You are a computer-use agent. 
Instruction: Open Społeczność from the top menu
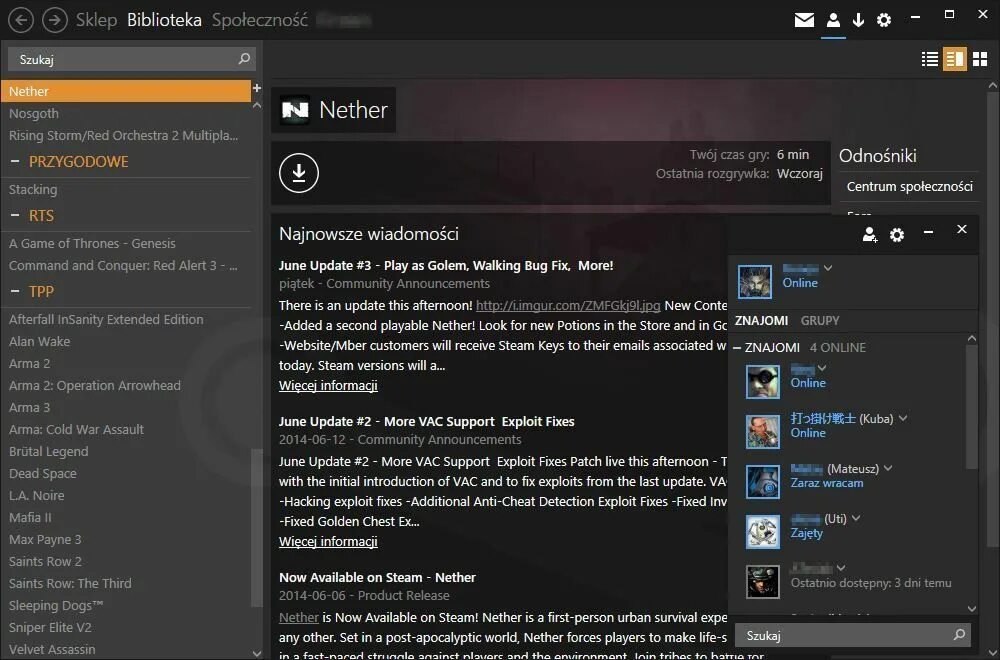tap(254, 19)
